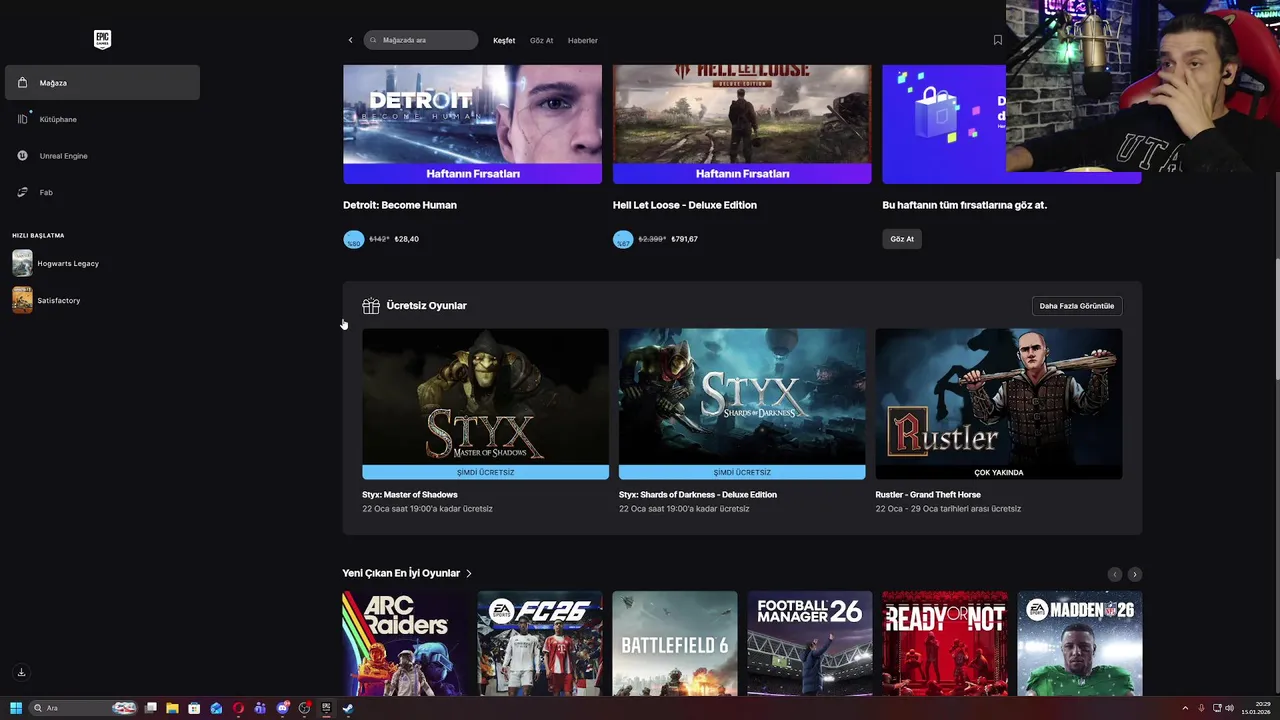The width and height of the screenshot is (1280, 720).
Task: Open Microsoft Store from the taskbar
Action: pos(194,708)
